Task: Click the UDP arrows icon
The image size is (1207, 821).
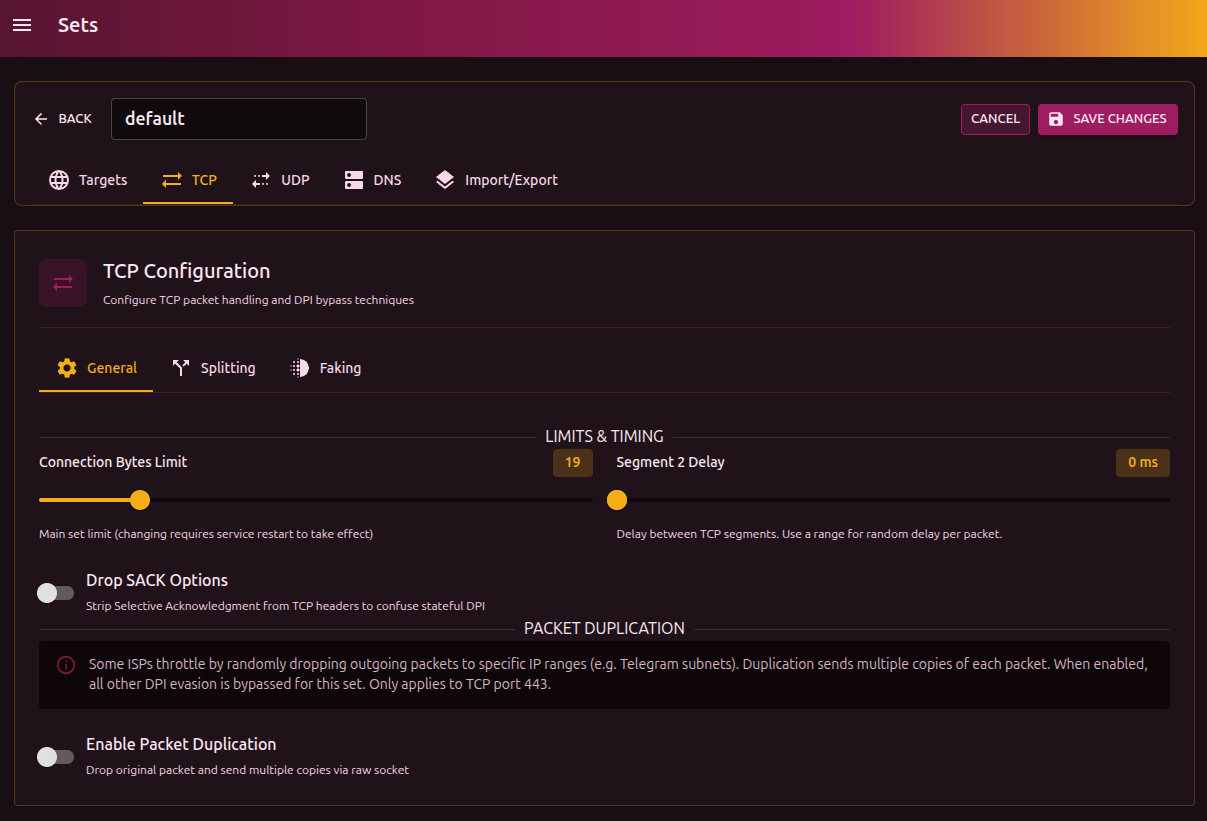Action: coord(261,180)
